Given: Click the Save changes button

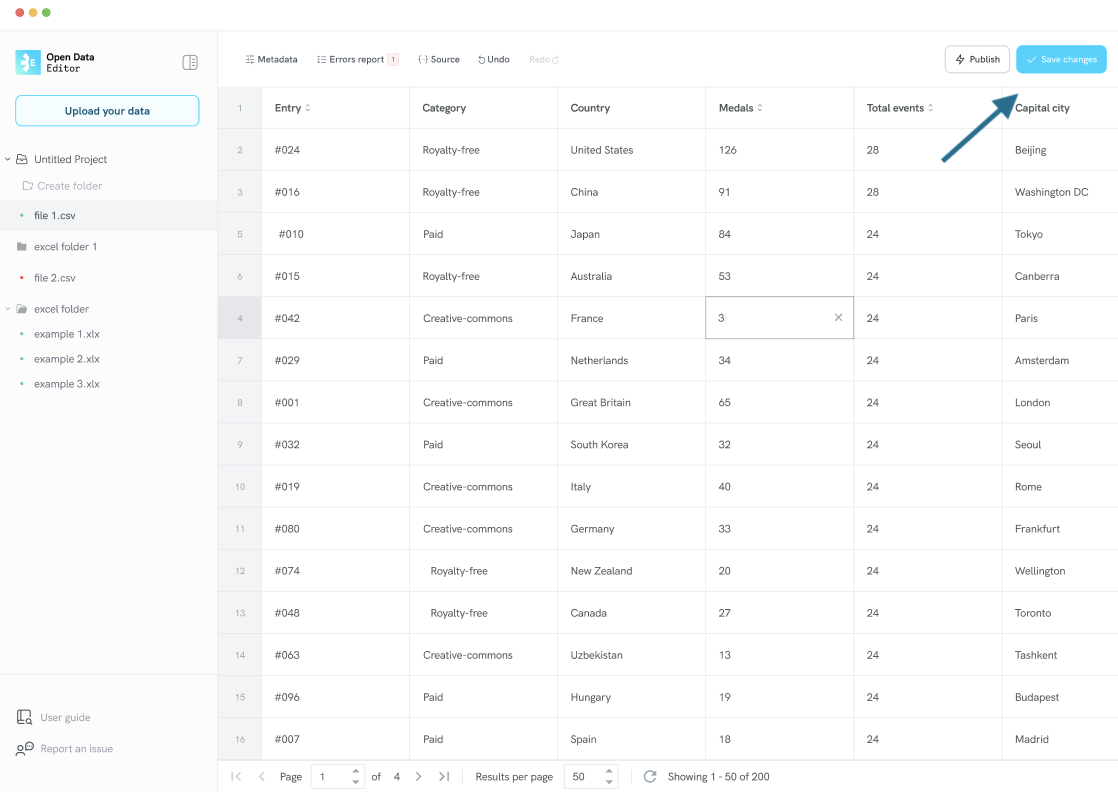Looking at the screenshot, I should click(x=1061, y=60).
